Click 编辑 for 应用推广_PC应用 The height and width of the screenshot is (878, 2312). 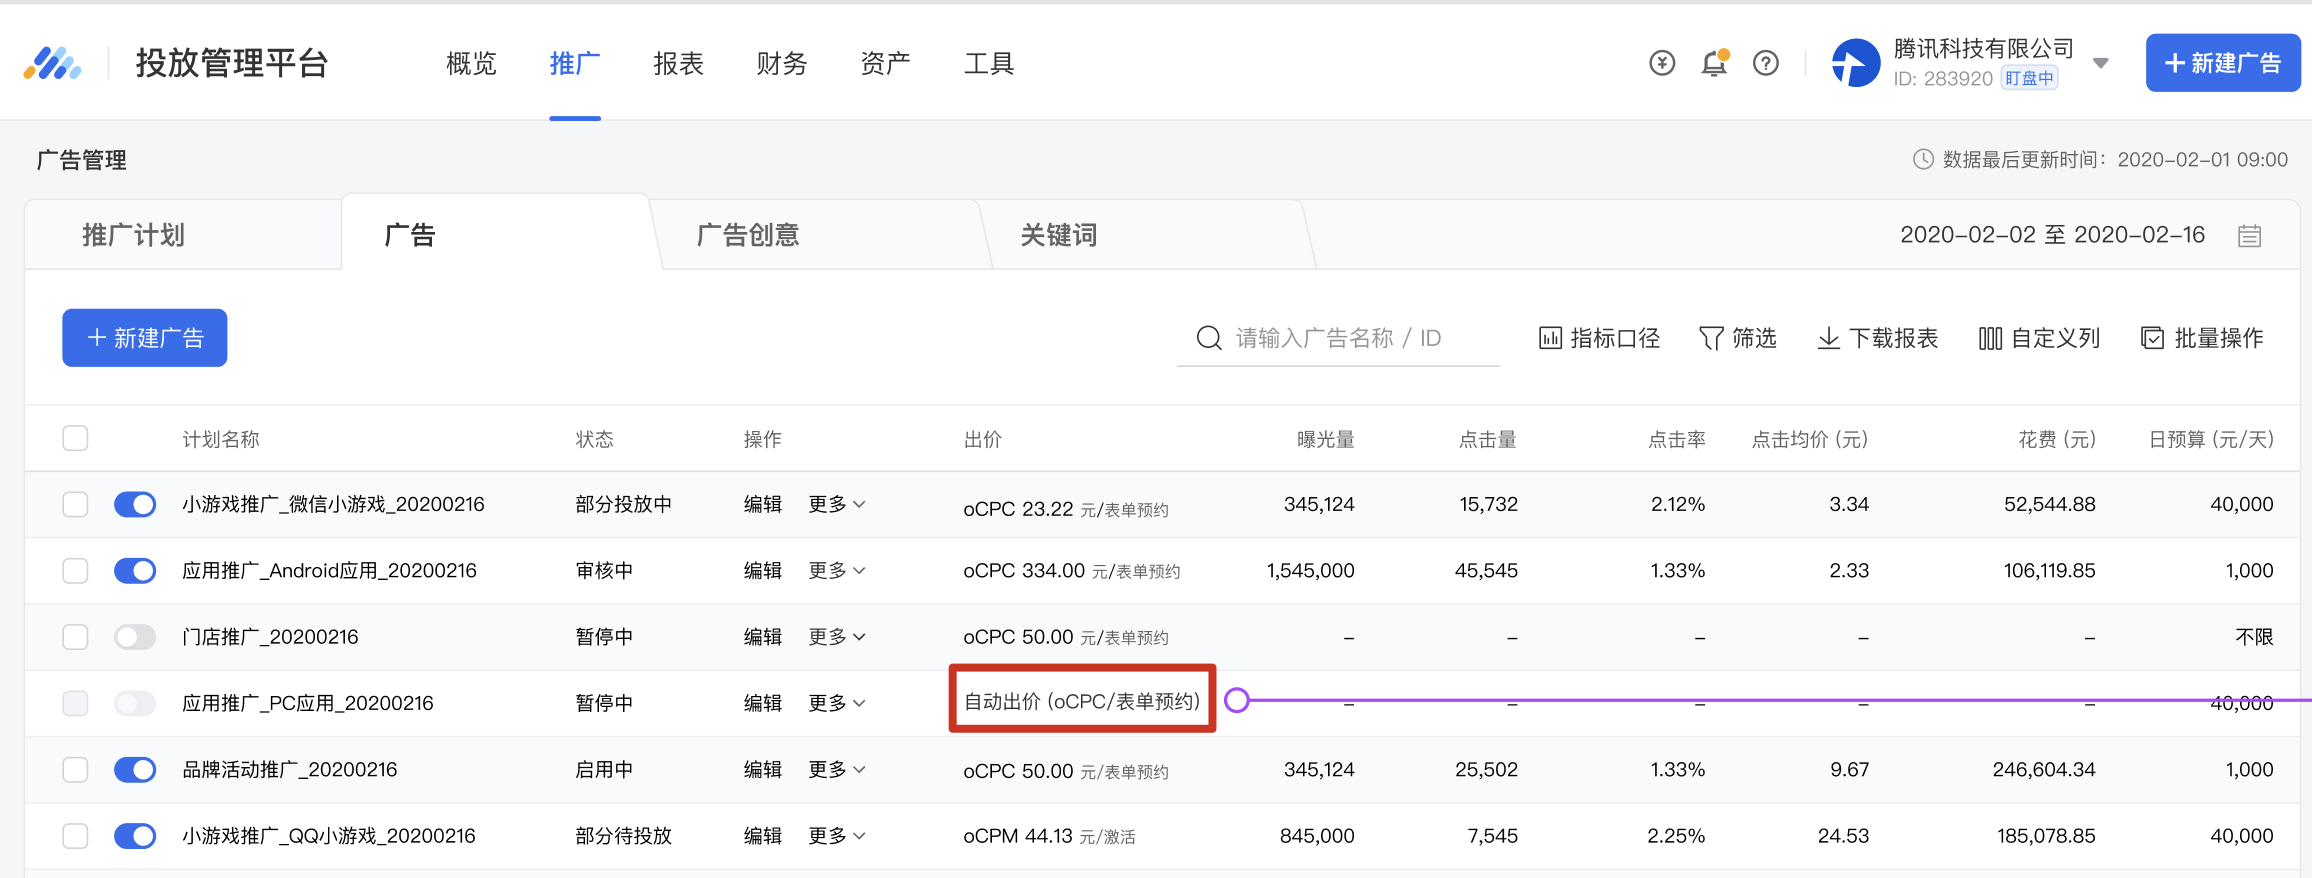coord(763,703)
